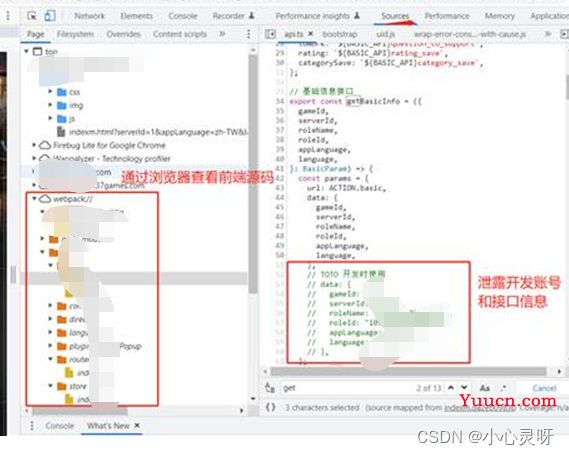Click the getBasicInfo function name
Image resolution: width=569 pixels, height=455 pixels.
coord(373,101)
